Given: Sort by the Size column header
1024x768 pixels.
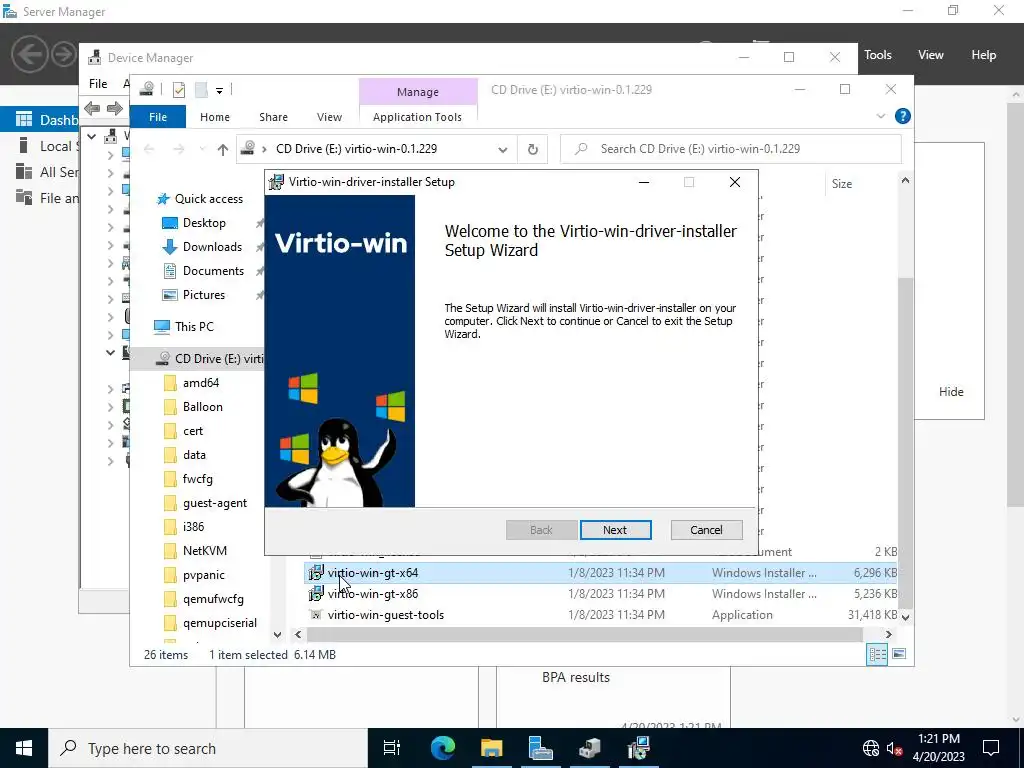Looking at the screenshot, I should point(842,184).
